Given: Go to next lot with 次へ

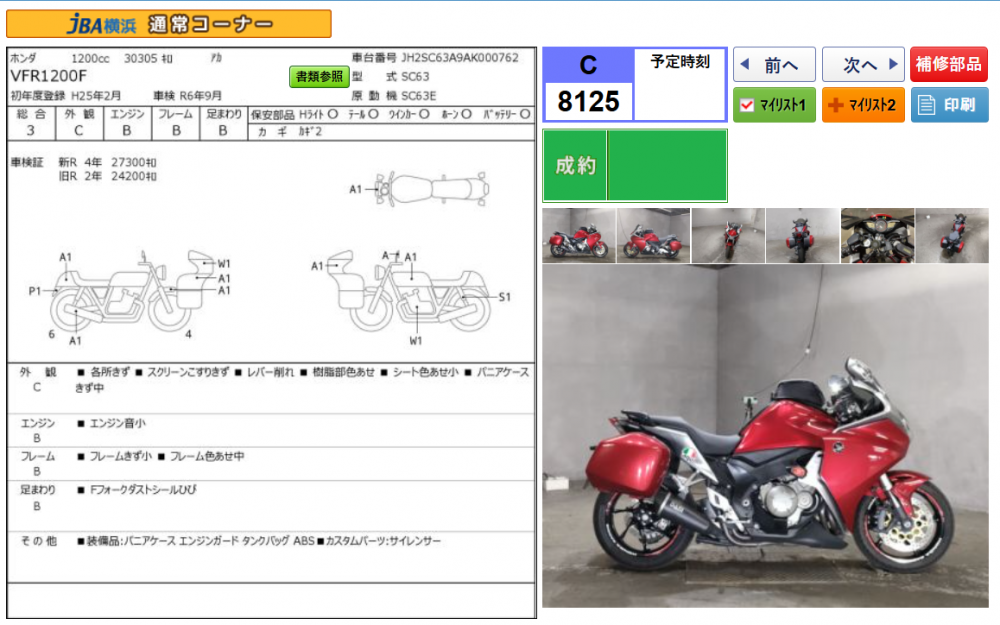Looking at the screenshot, I should 863,64.
